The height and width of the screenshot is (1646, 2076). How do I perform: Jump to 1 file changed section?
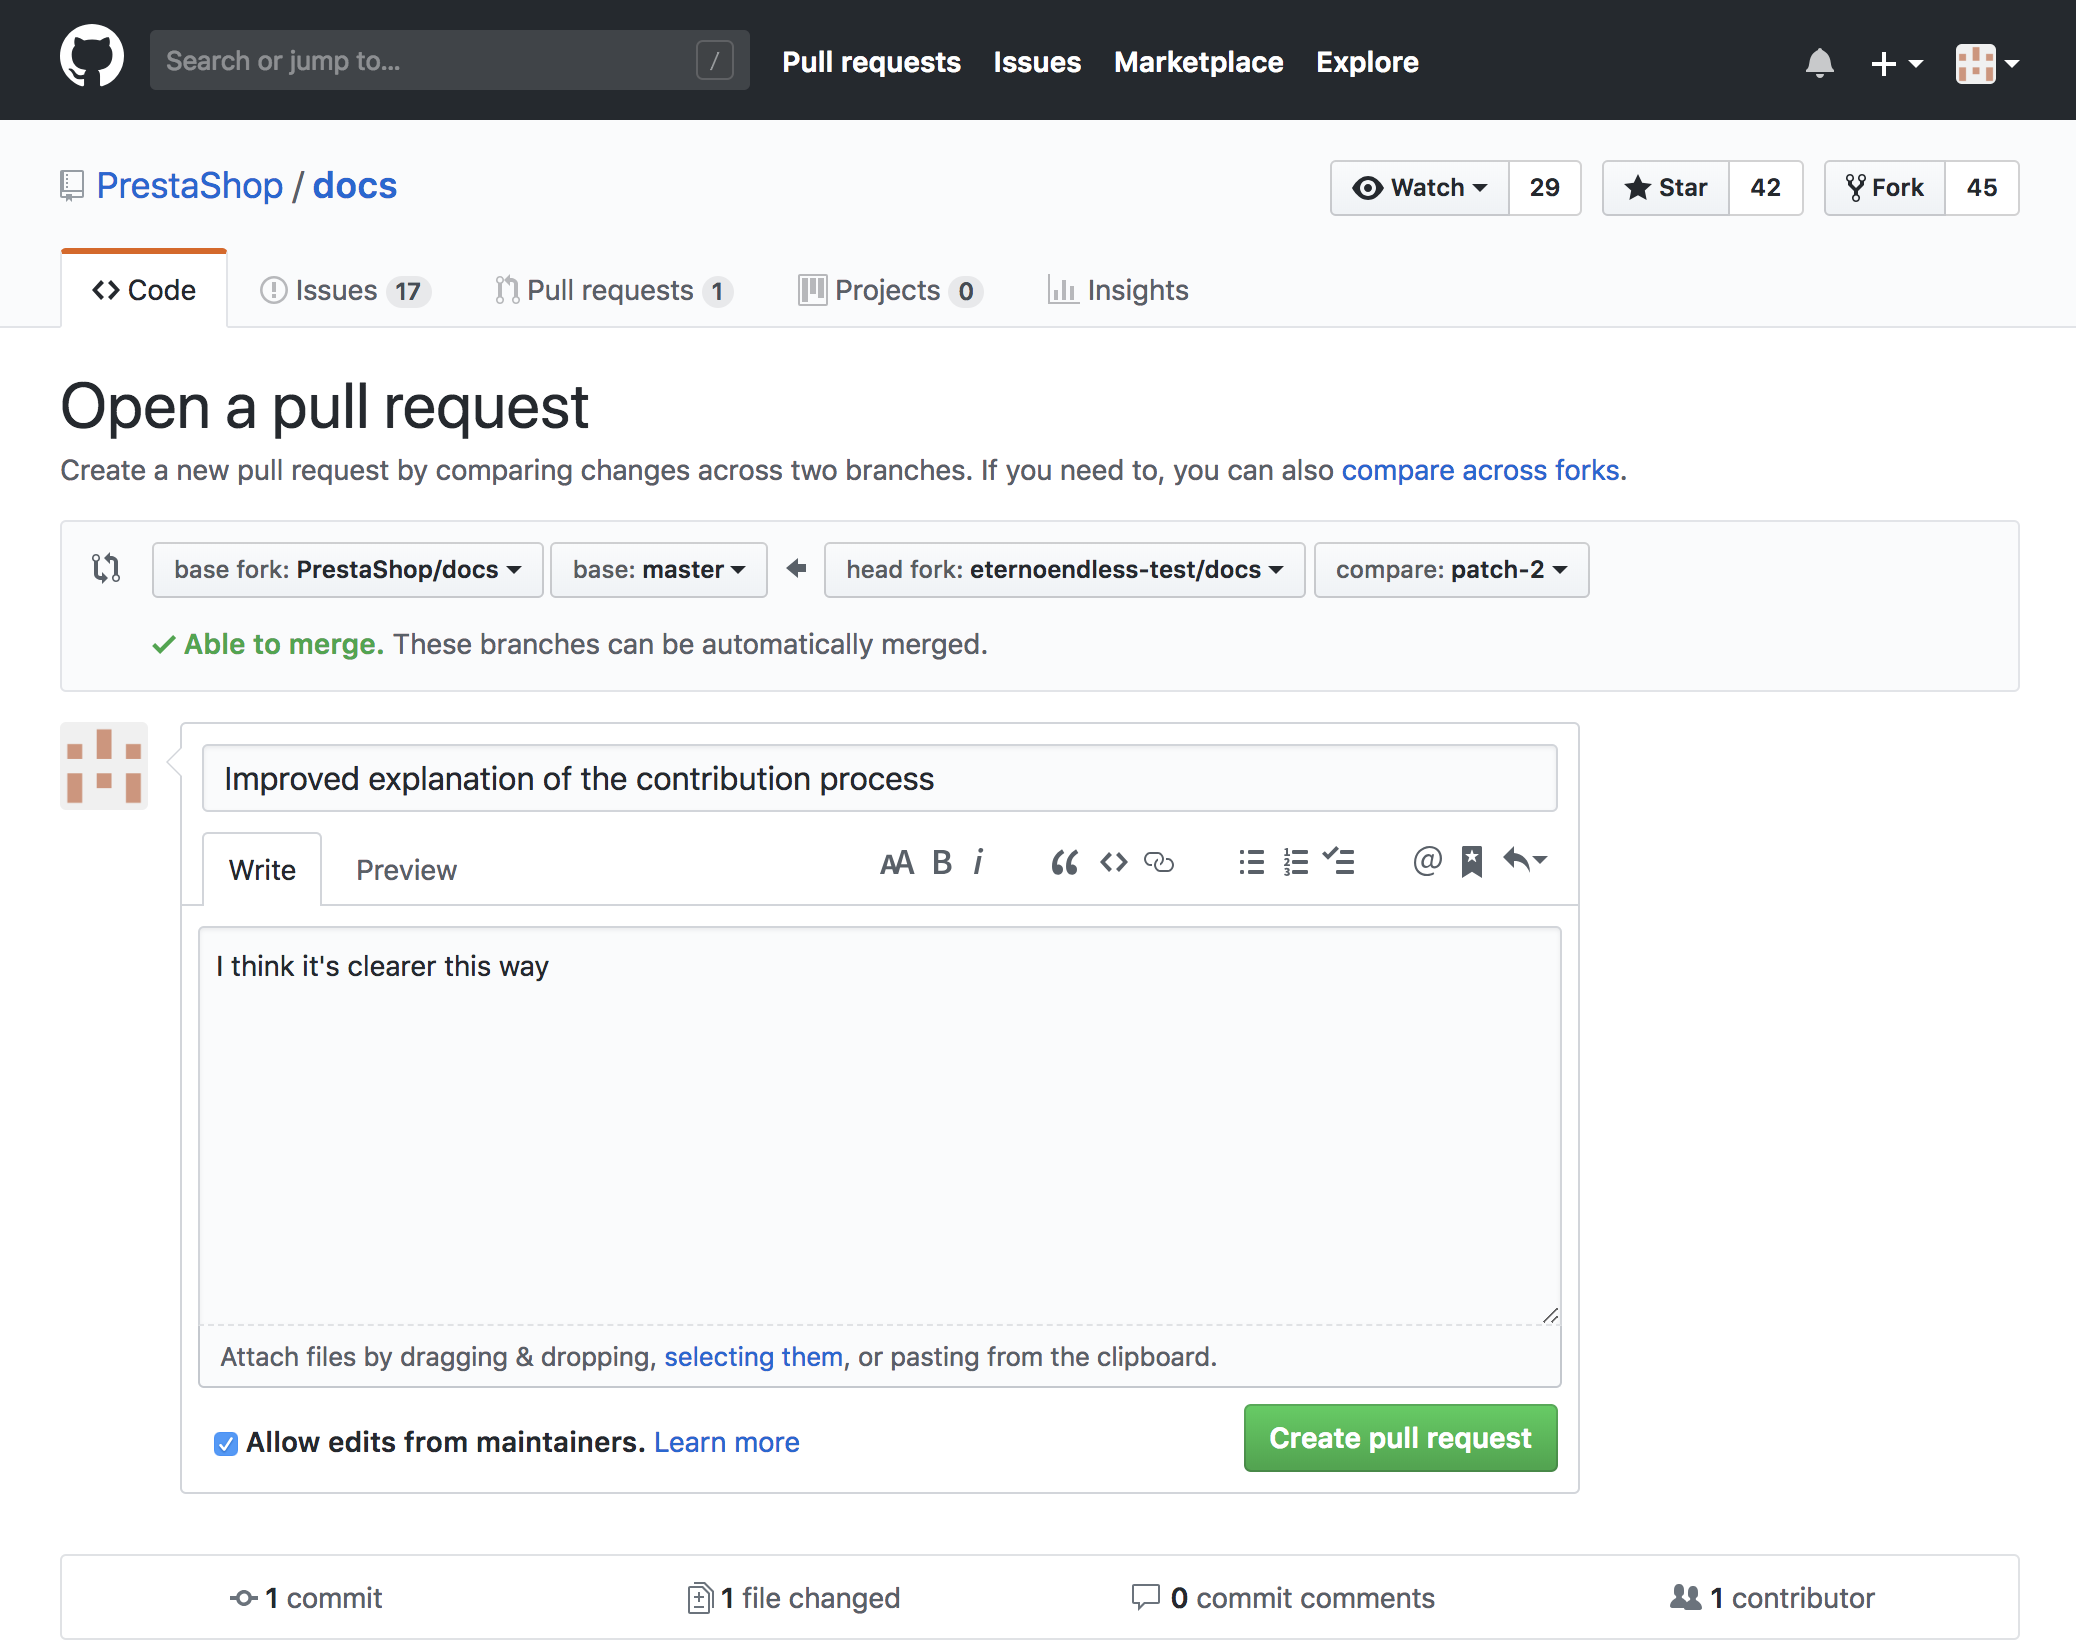click(794, 1598)
